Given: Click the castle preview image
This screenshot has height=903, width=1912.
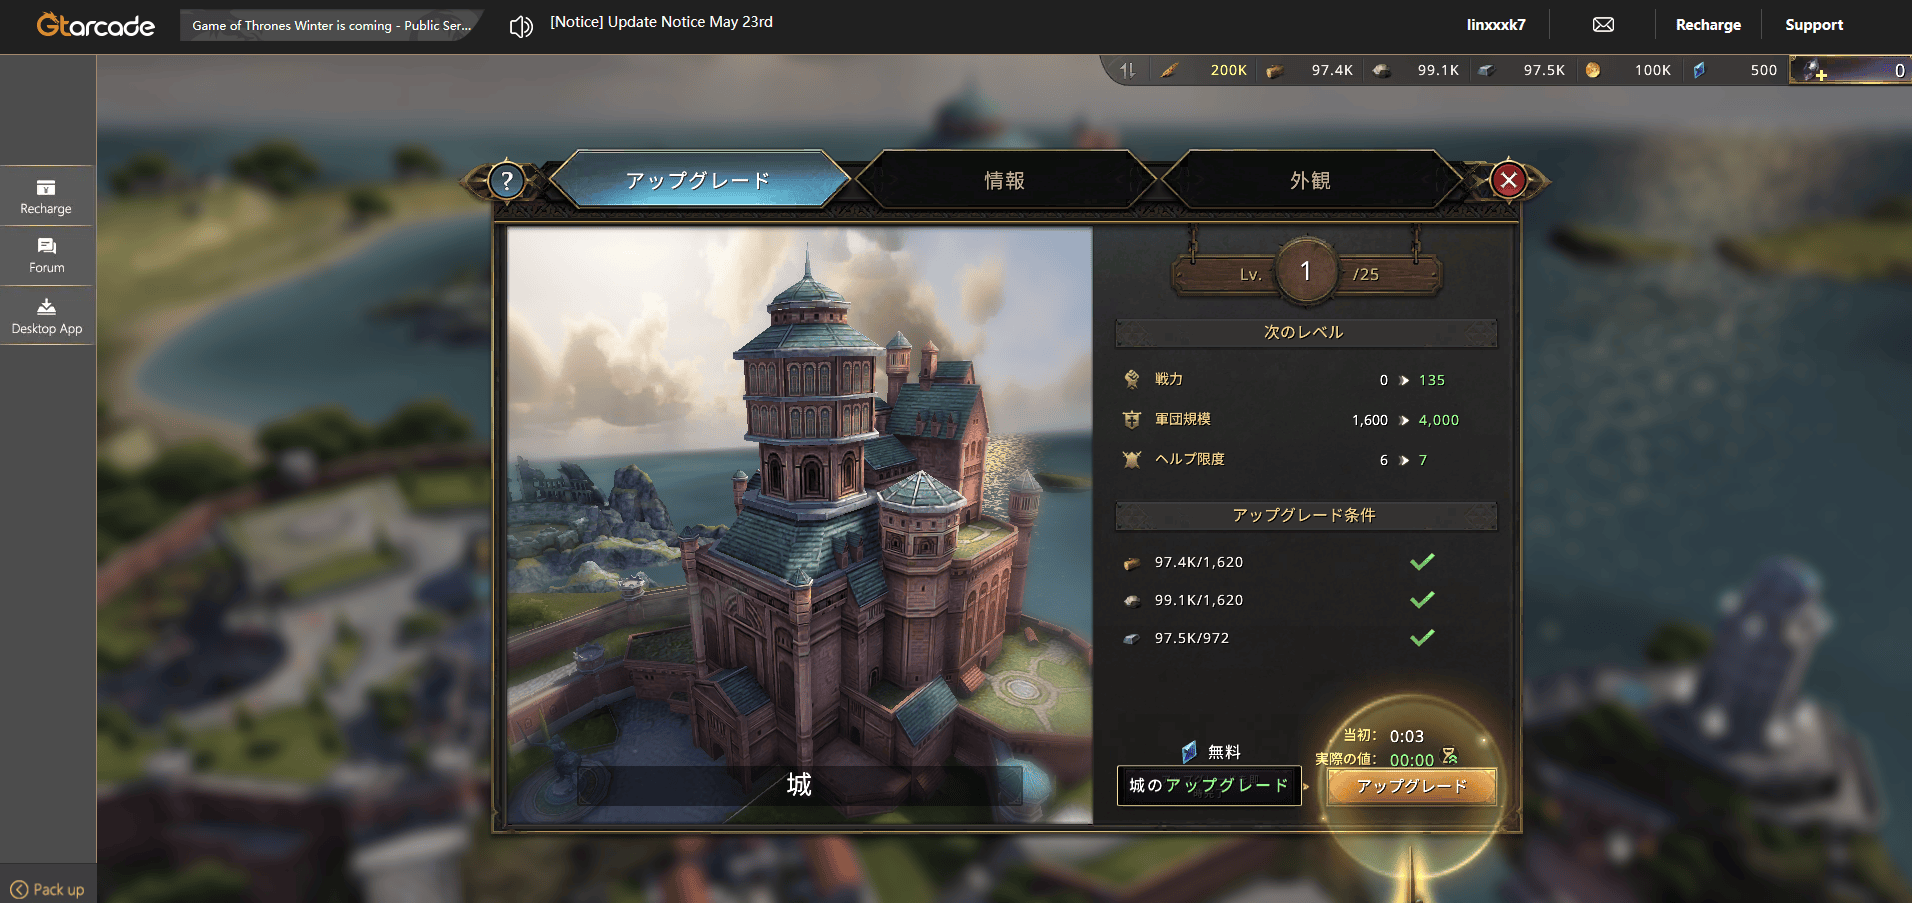Looking at the screenshot, I should tap(800, 525).
